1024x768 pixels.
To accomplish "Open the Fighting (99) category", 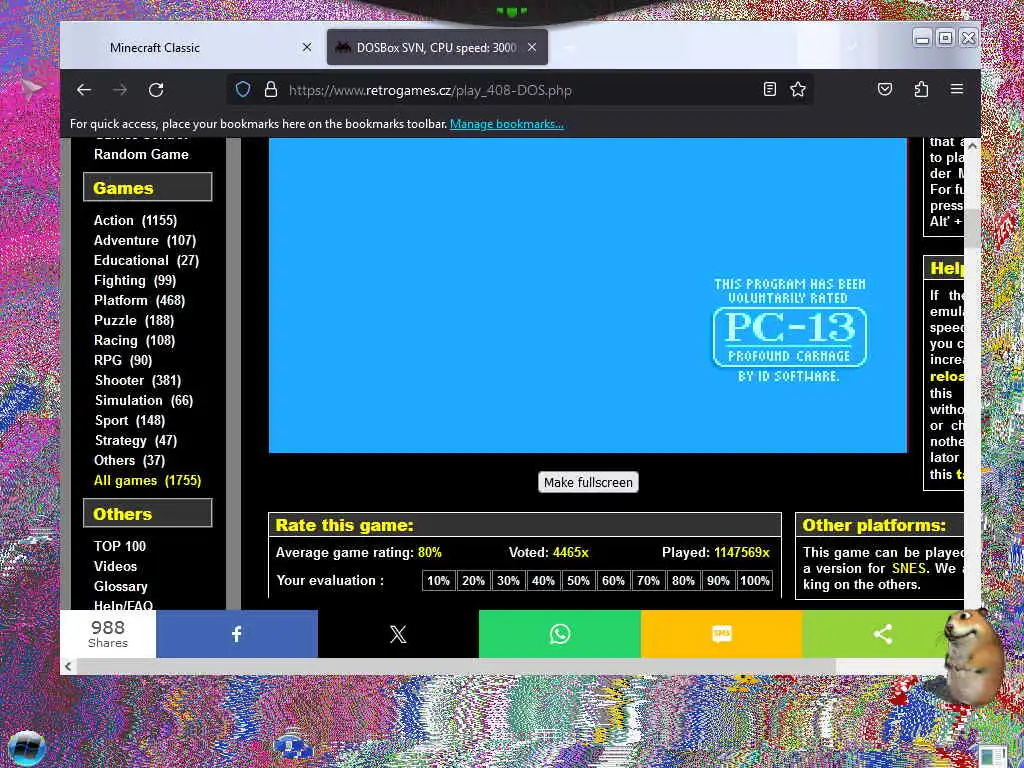I will 135,280.
